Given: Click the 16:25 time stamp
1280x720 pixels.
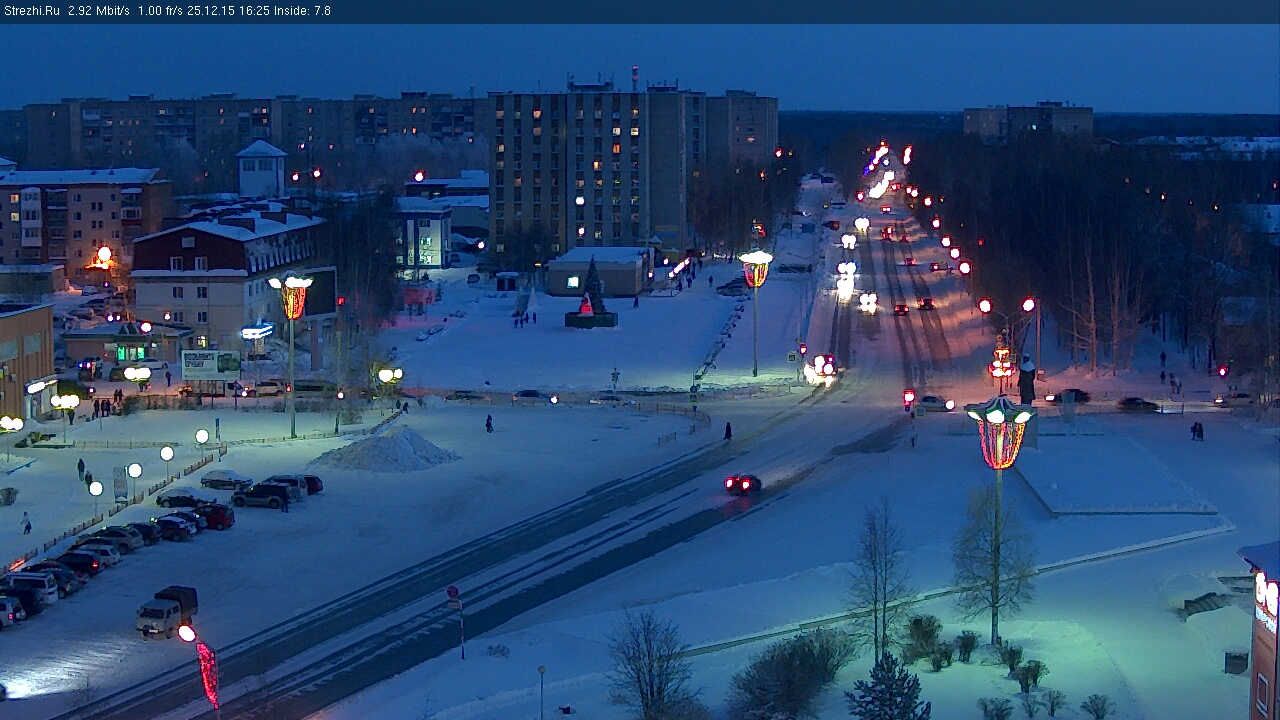Looking at the screenshot, I should 254,11.
